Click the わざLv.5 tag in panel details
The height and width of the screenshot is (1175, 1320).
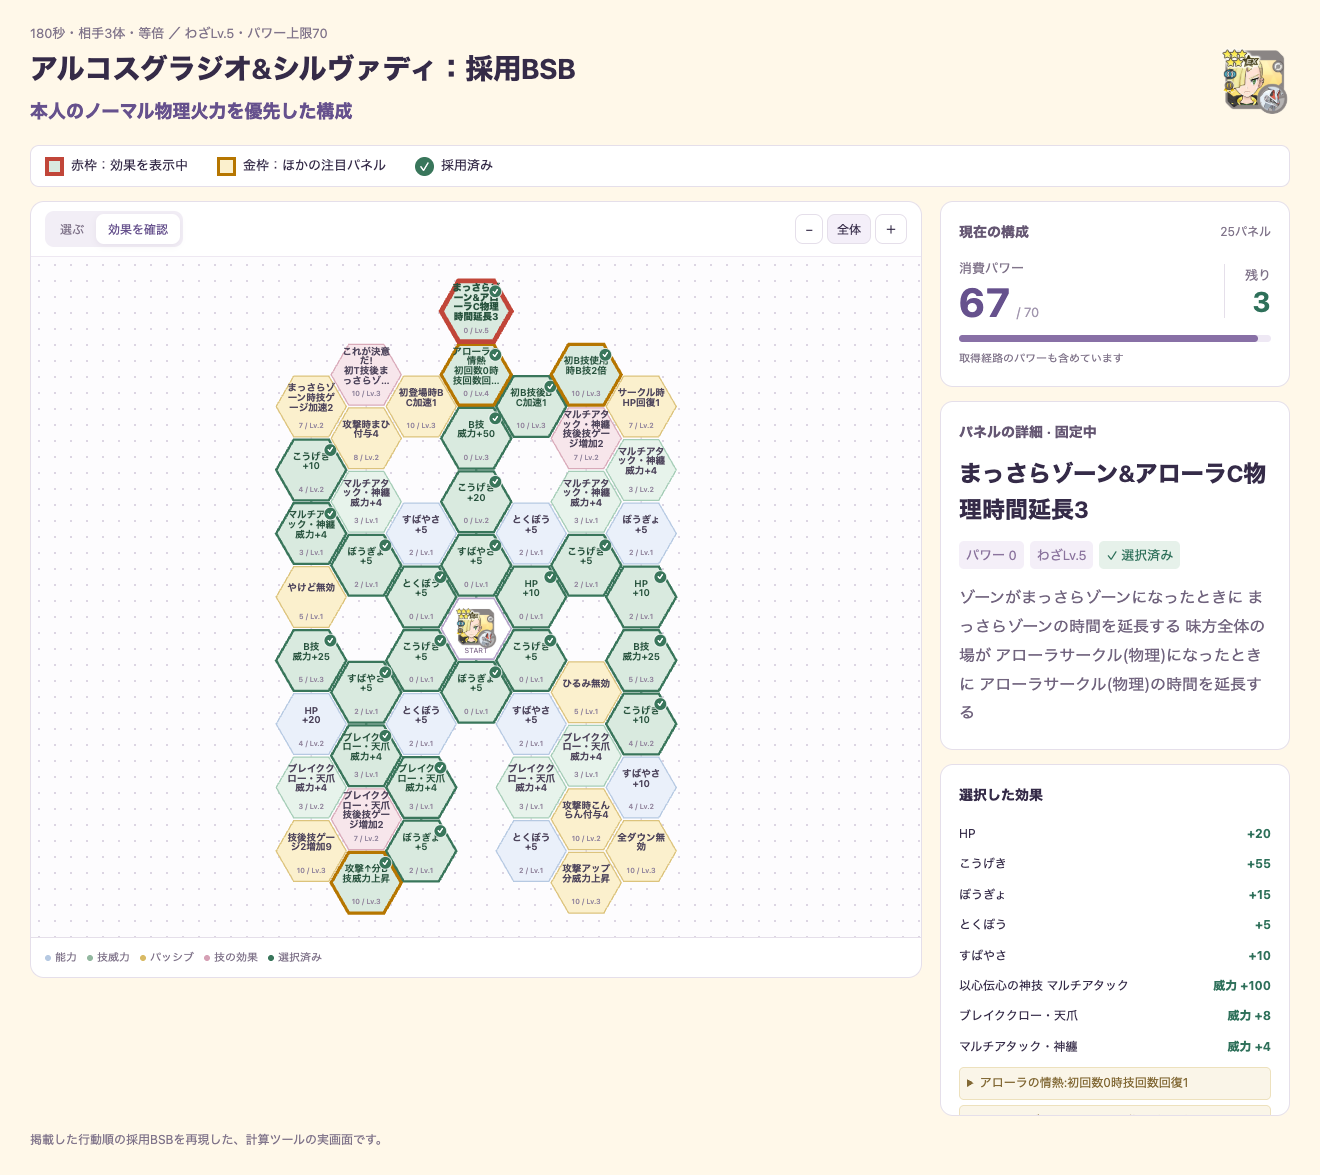point(1061,555)
